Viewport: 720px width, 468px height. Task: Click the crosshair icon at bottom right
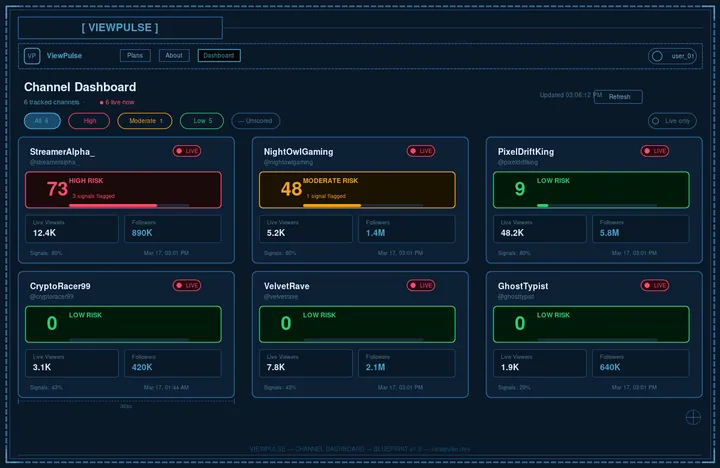point(693,416)
